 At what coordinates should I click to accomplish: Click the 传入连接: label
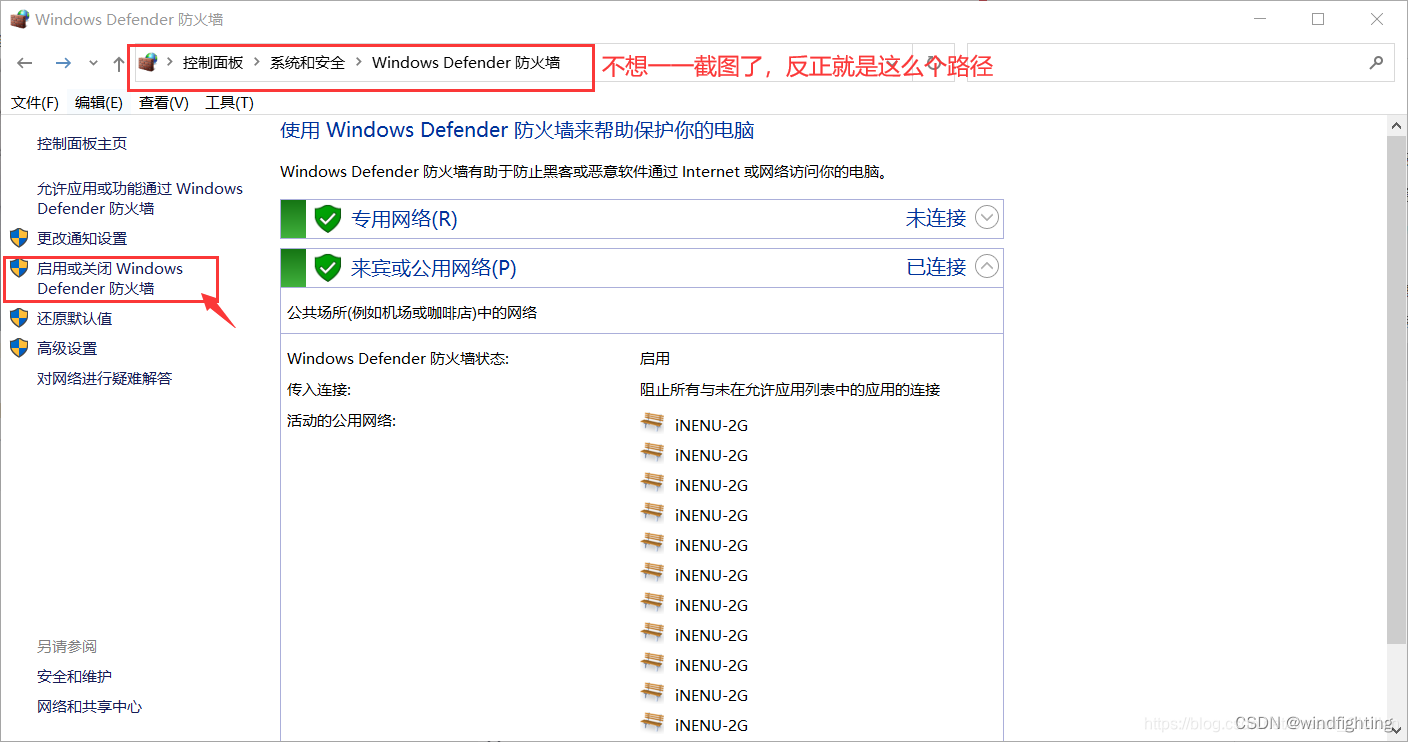tap(319, 389)
